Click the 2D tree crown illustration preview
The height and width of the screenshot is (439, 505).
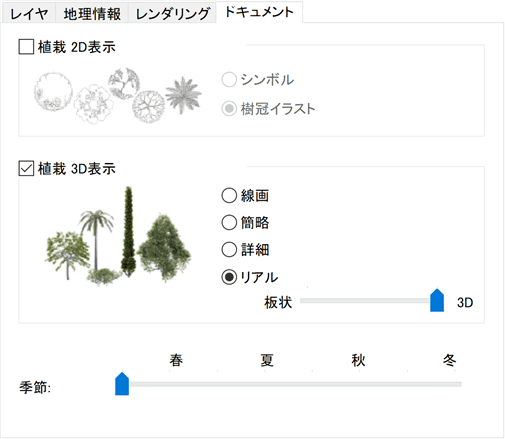118,96
